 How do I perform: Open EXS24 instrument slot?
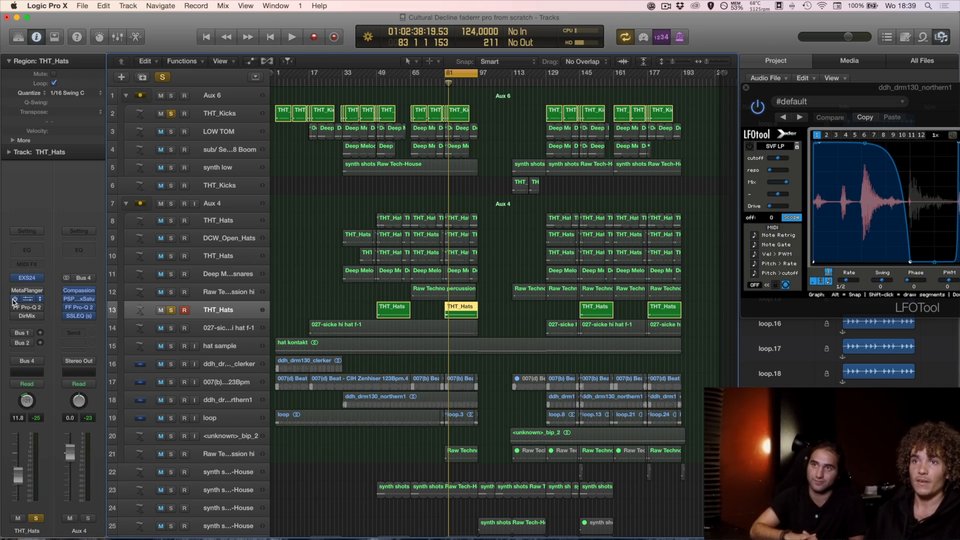tap(27, 278)
